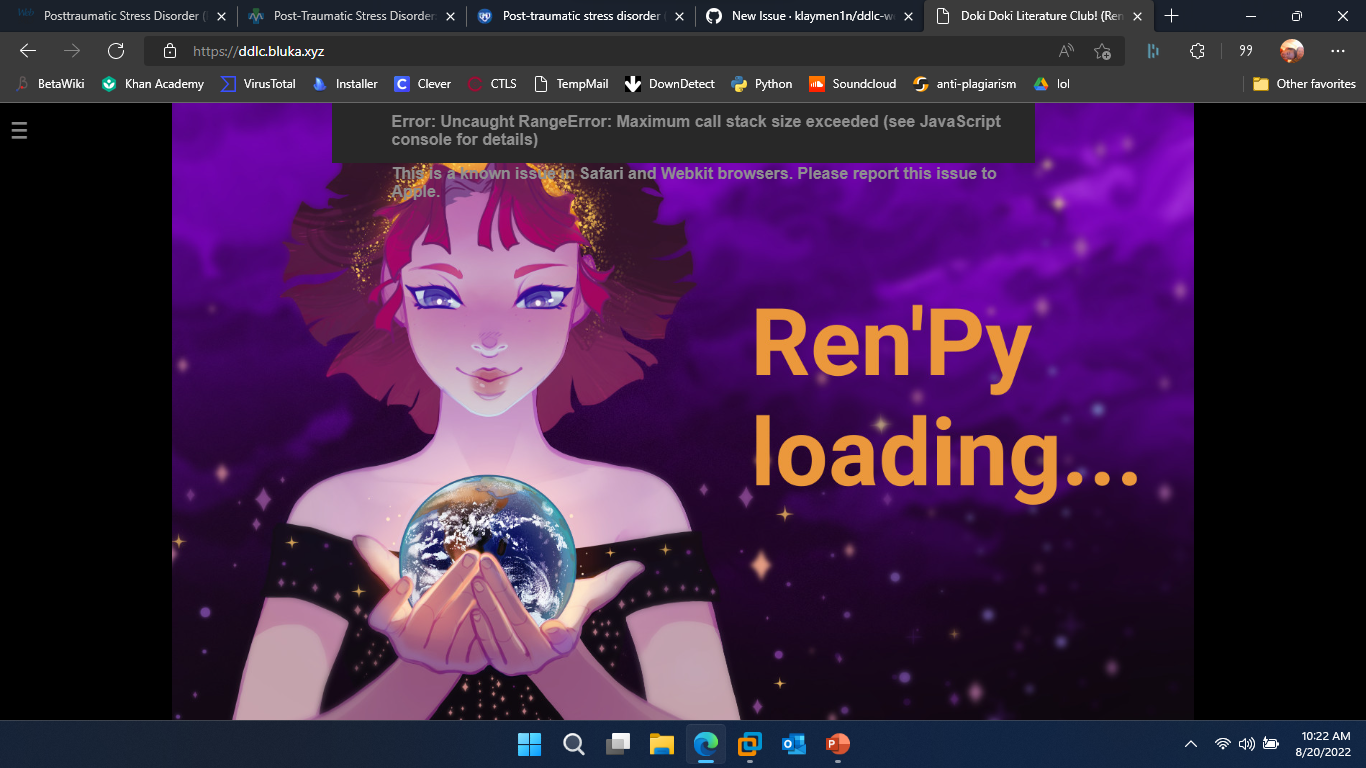This screenshot has width=1366, height=768.
Task: Open Outlook from the taskbar
Action: coord(793,744)
